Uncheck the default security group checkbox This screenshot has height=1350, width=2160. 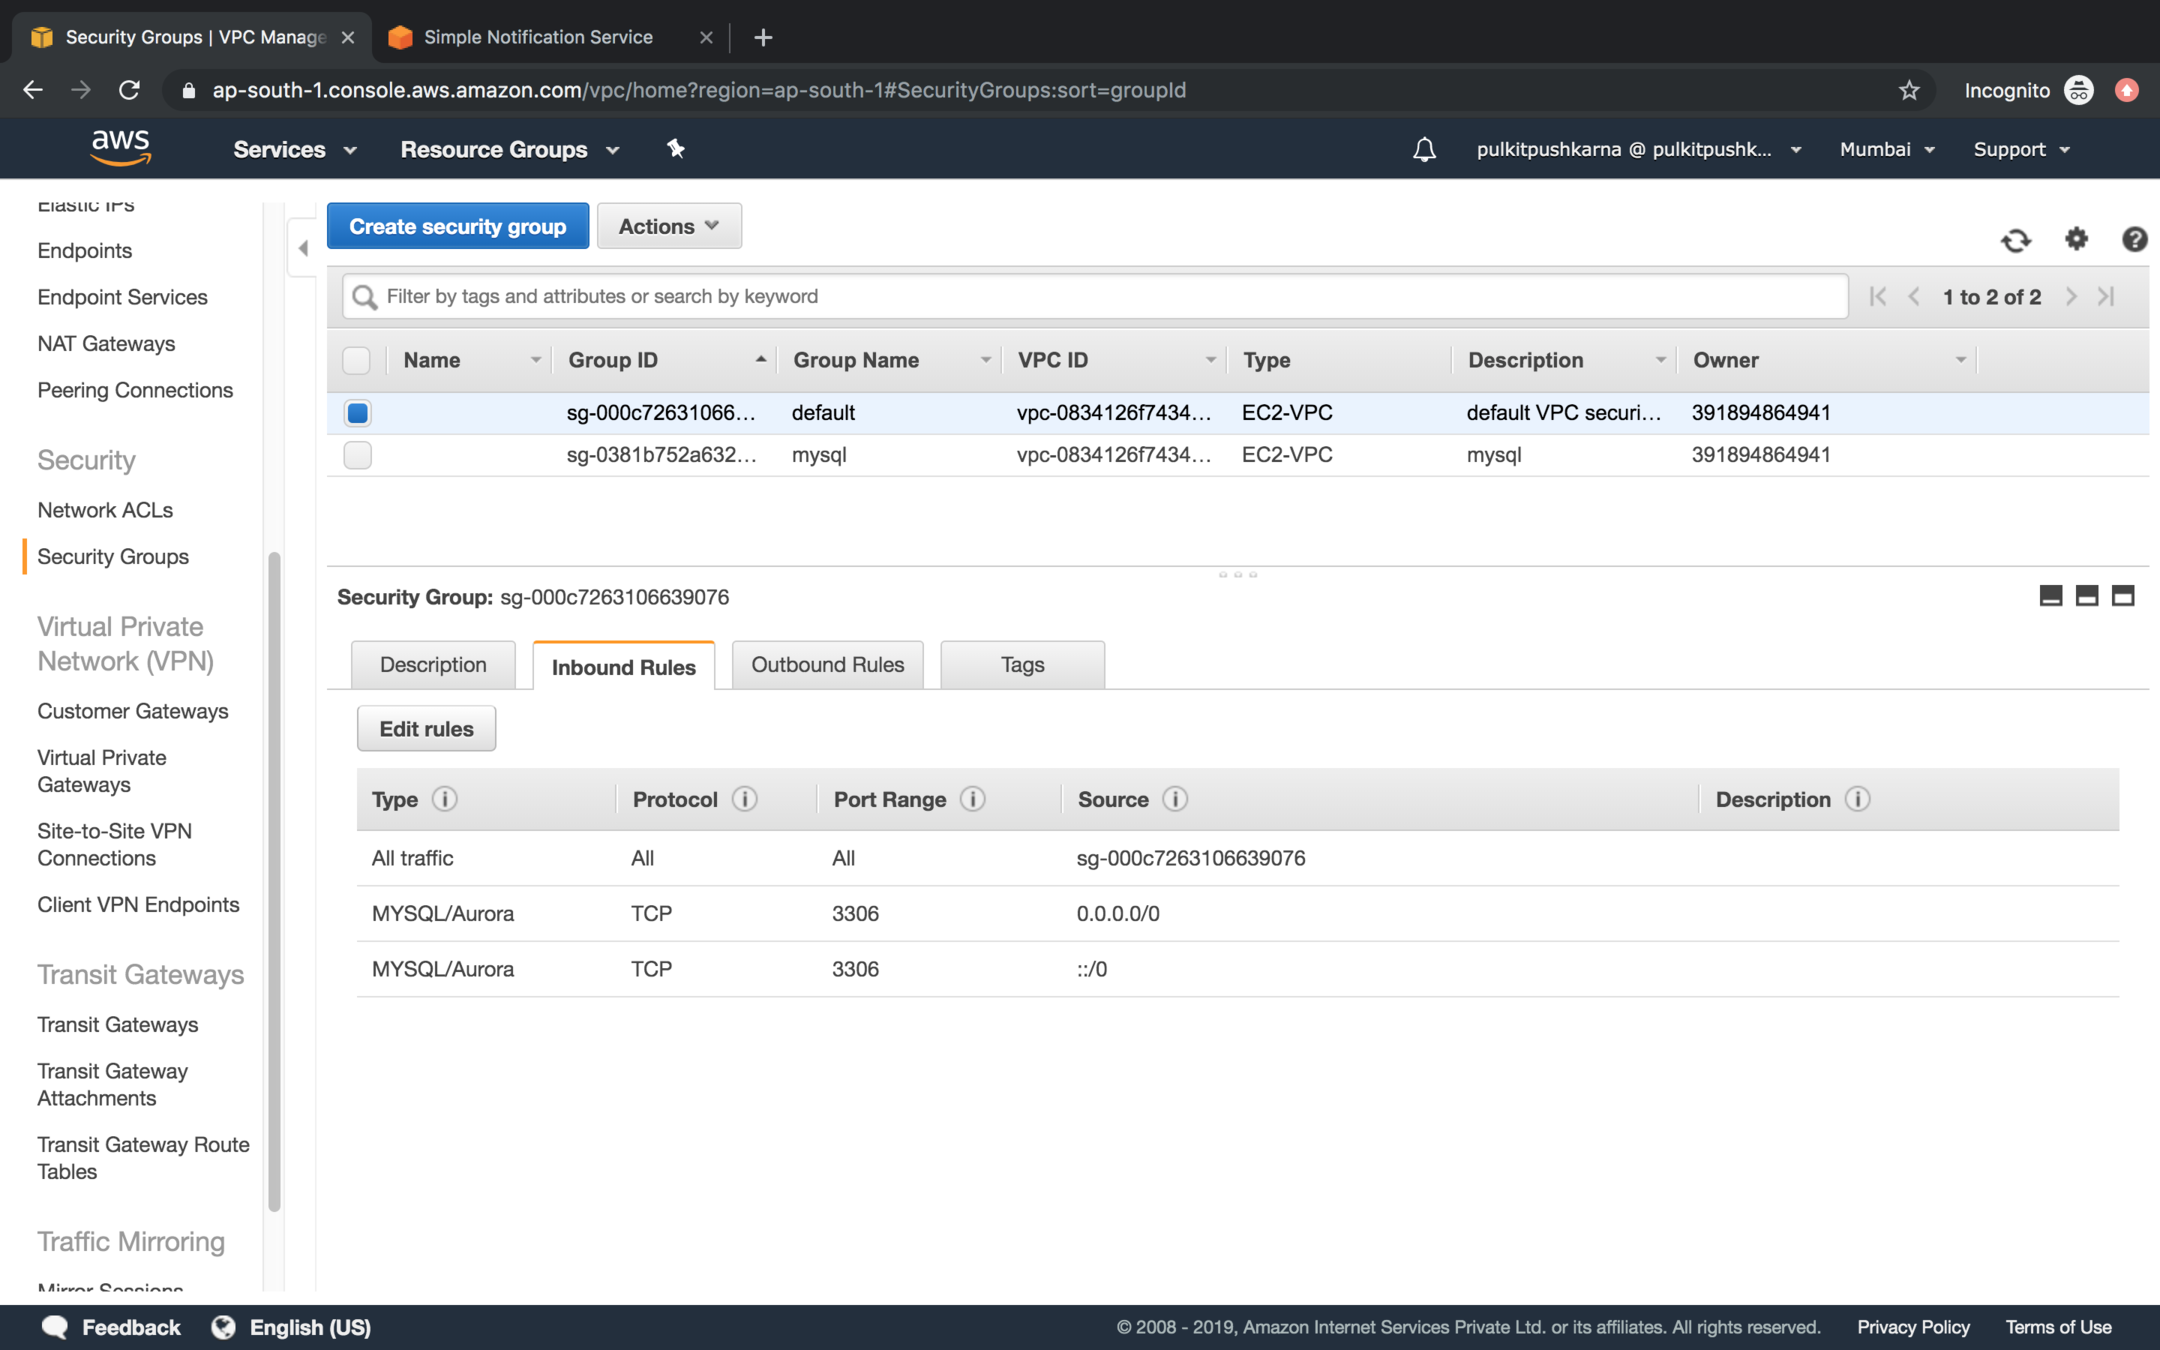357,413
